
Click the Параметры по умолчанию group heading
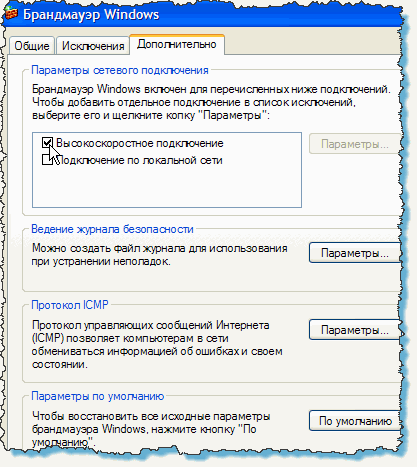[97, 396]
